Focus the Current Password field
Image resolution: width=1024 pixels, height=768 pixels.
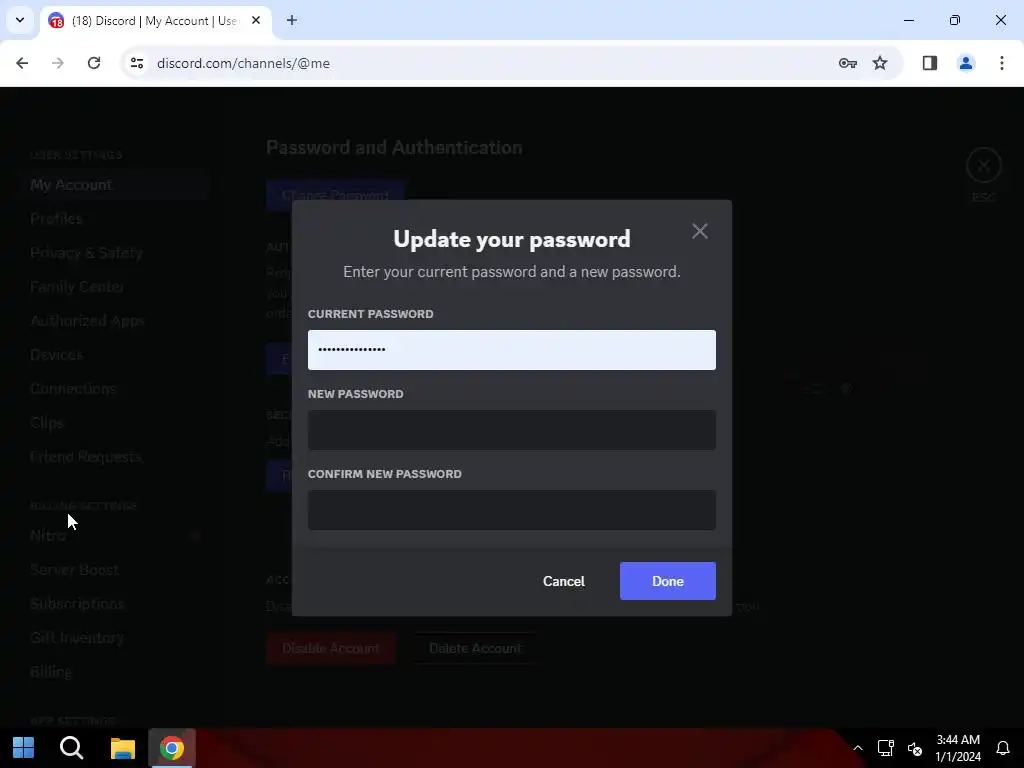coord(511,349)
